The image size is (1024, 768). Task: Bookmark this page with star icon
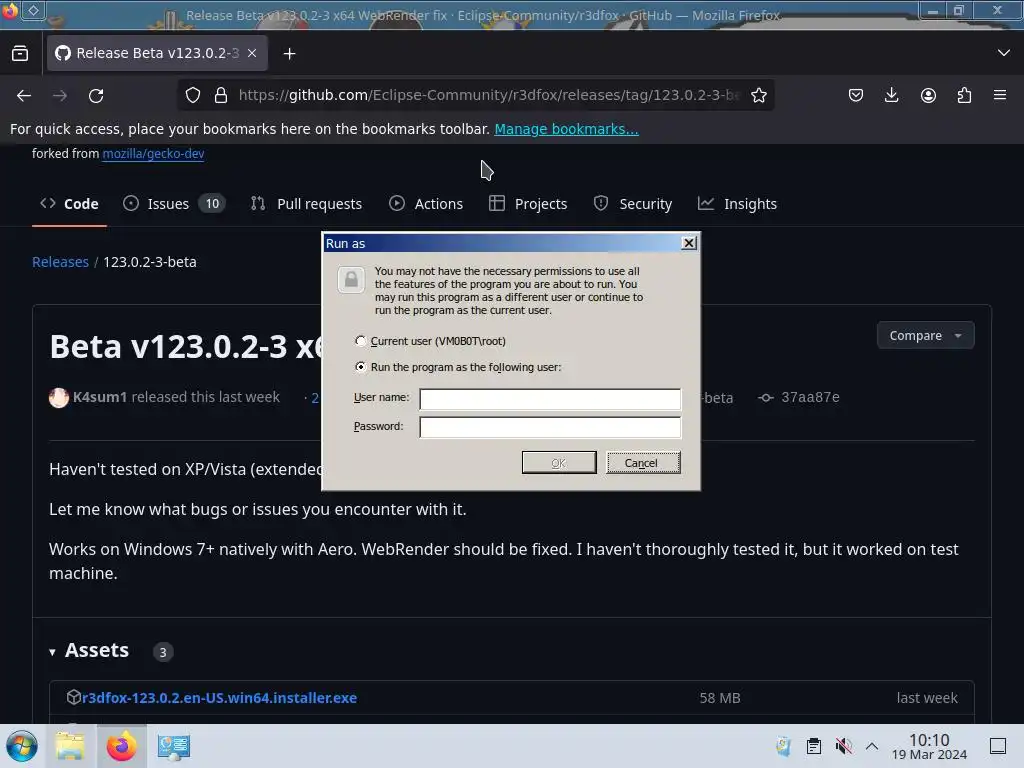(758, 95)
